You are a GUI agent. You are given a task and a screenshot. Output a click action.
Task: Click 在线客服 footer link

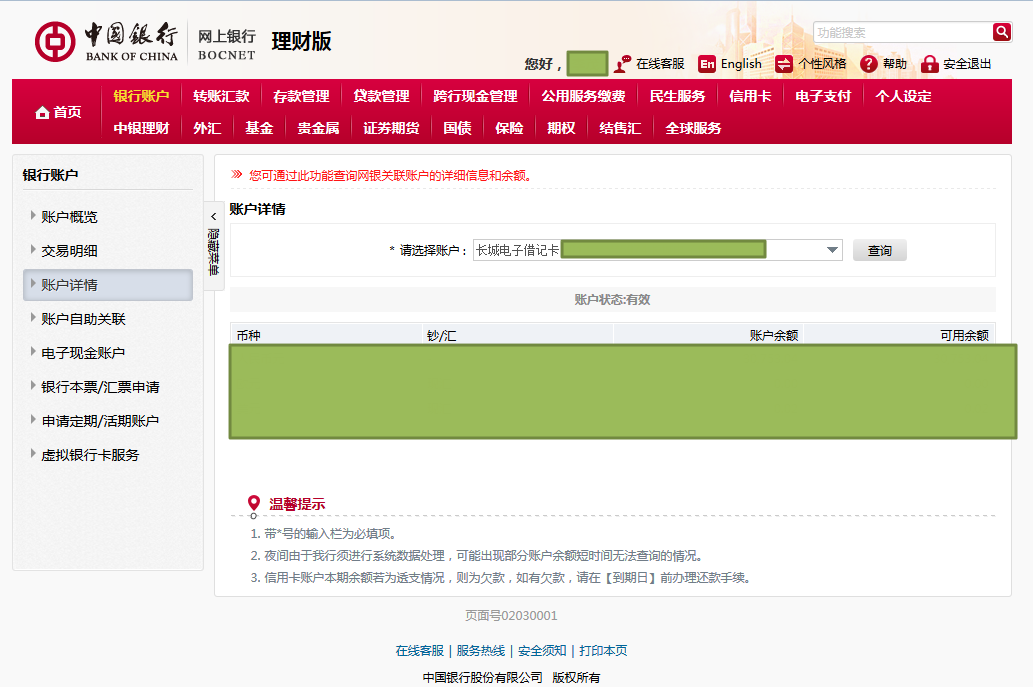pyautogui.click(x=420, y=651)
